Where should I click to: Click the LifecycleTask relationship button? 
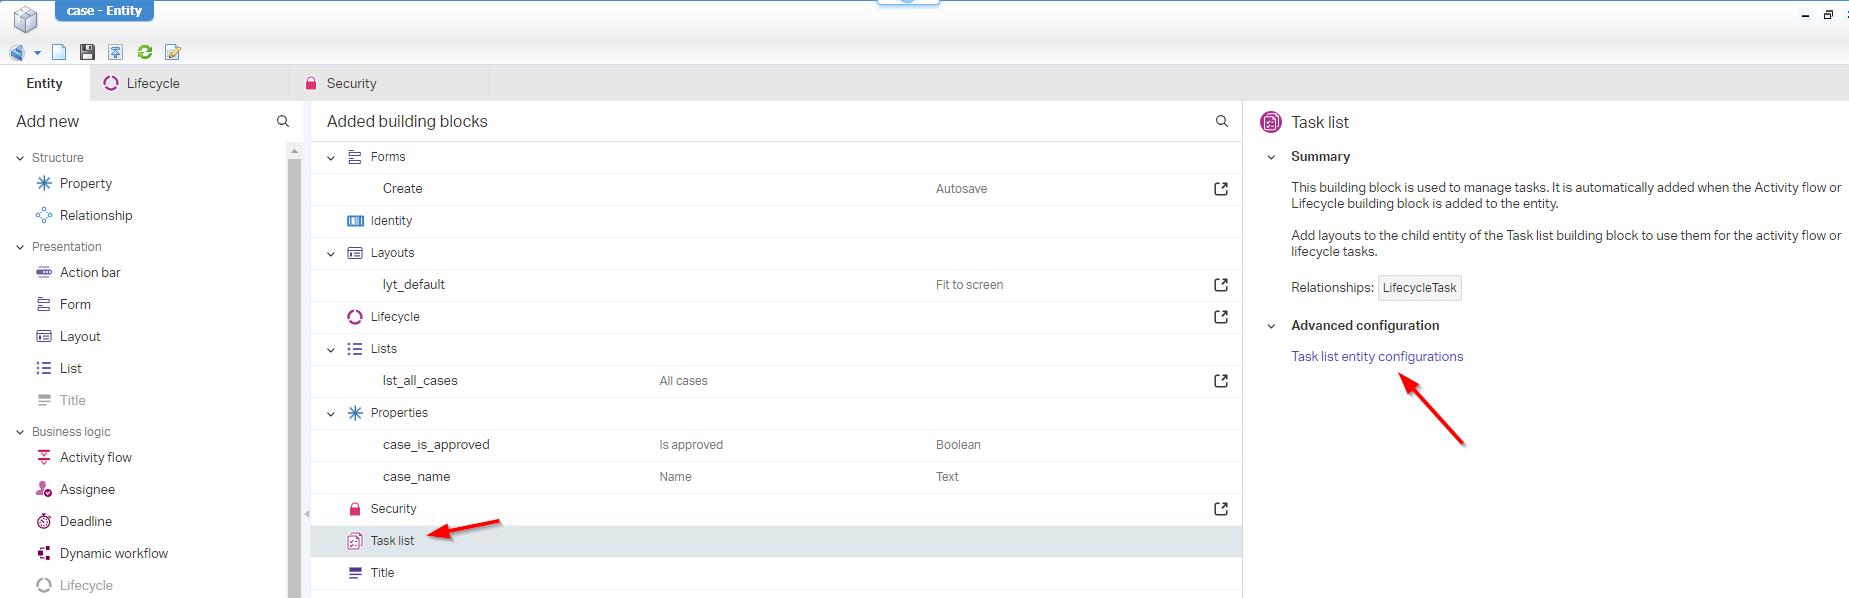[x=1419, y=288]
